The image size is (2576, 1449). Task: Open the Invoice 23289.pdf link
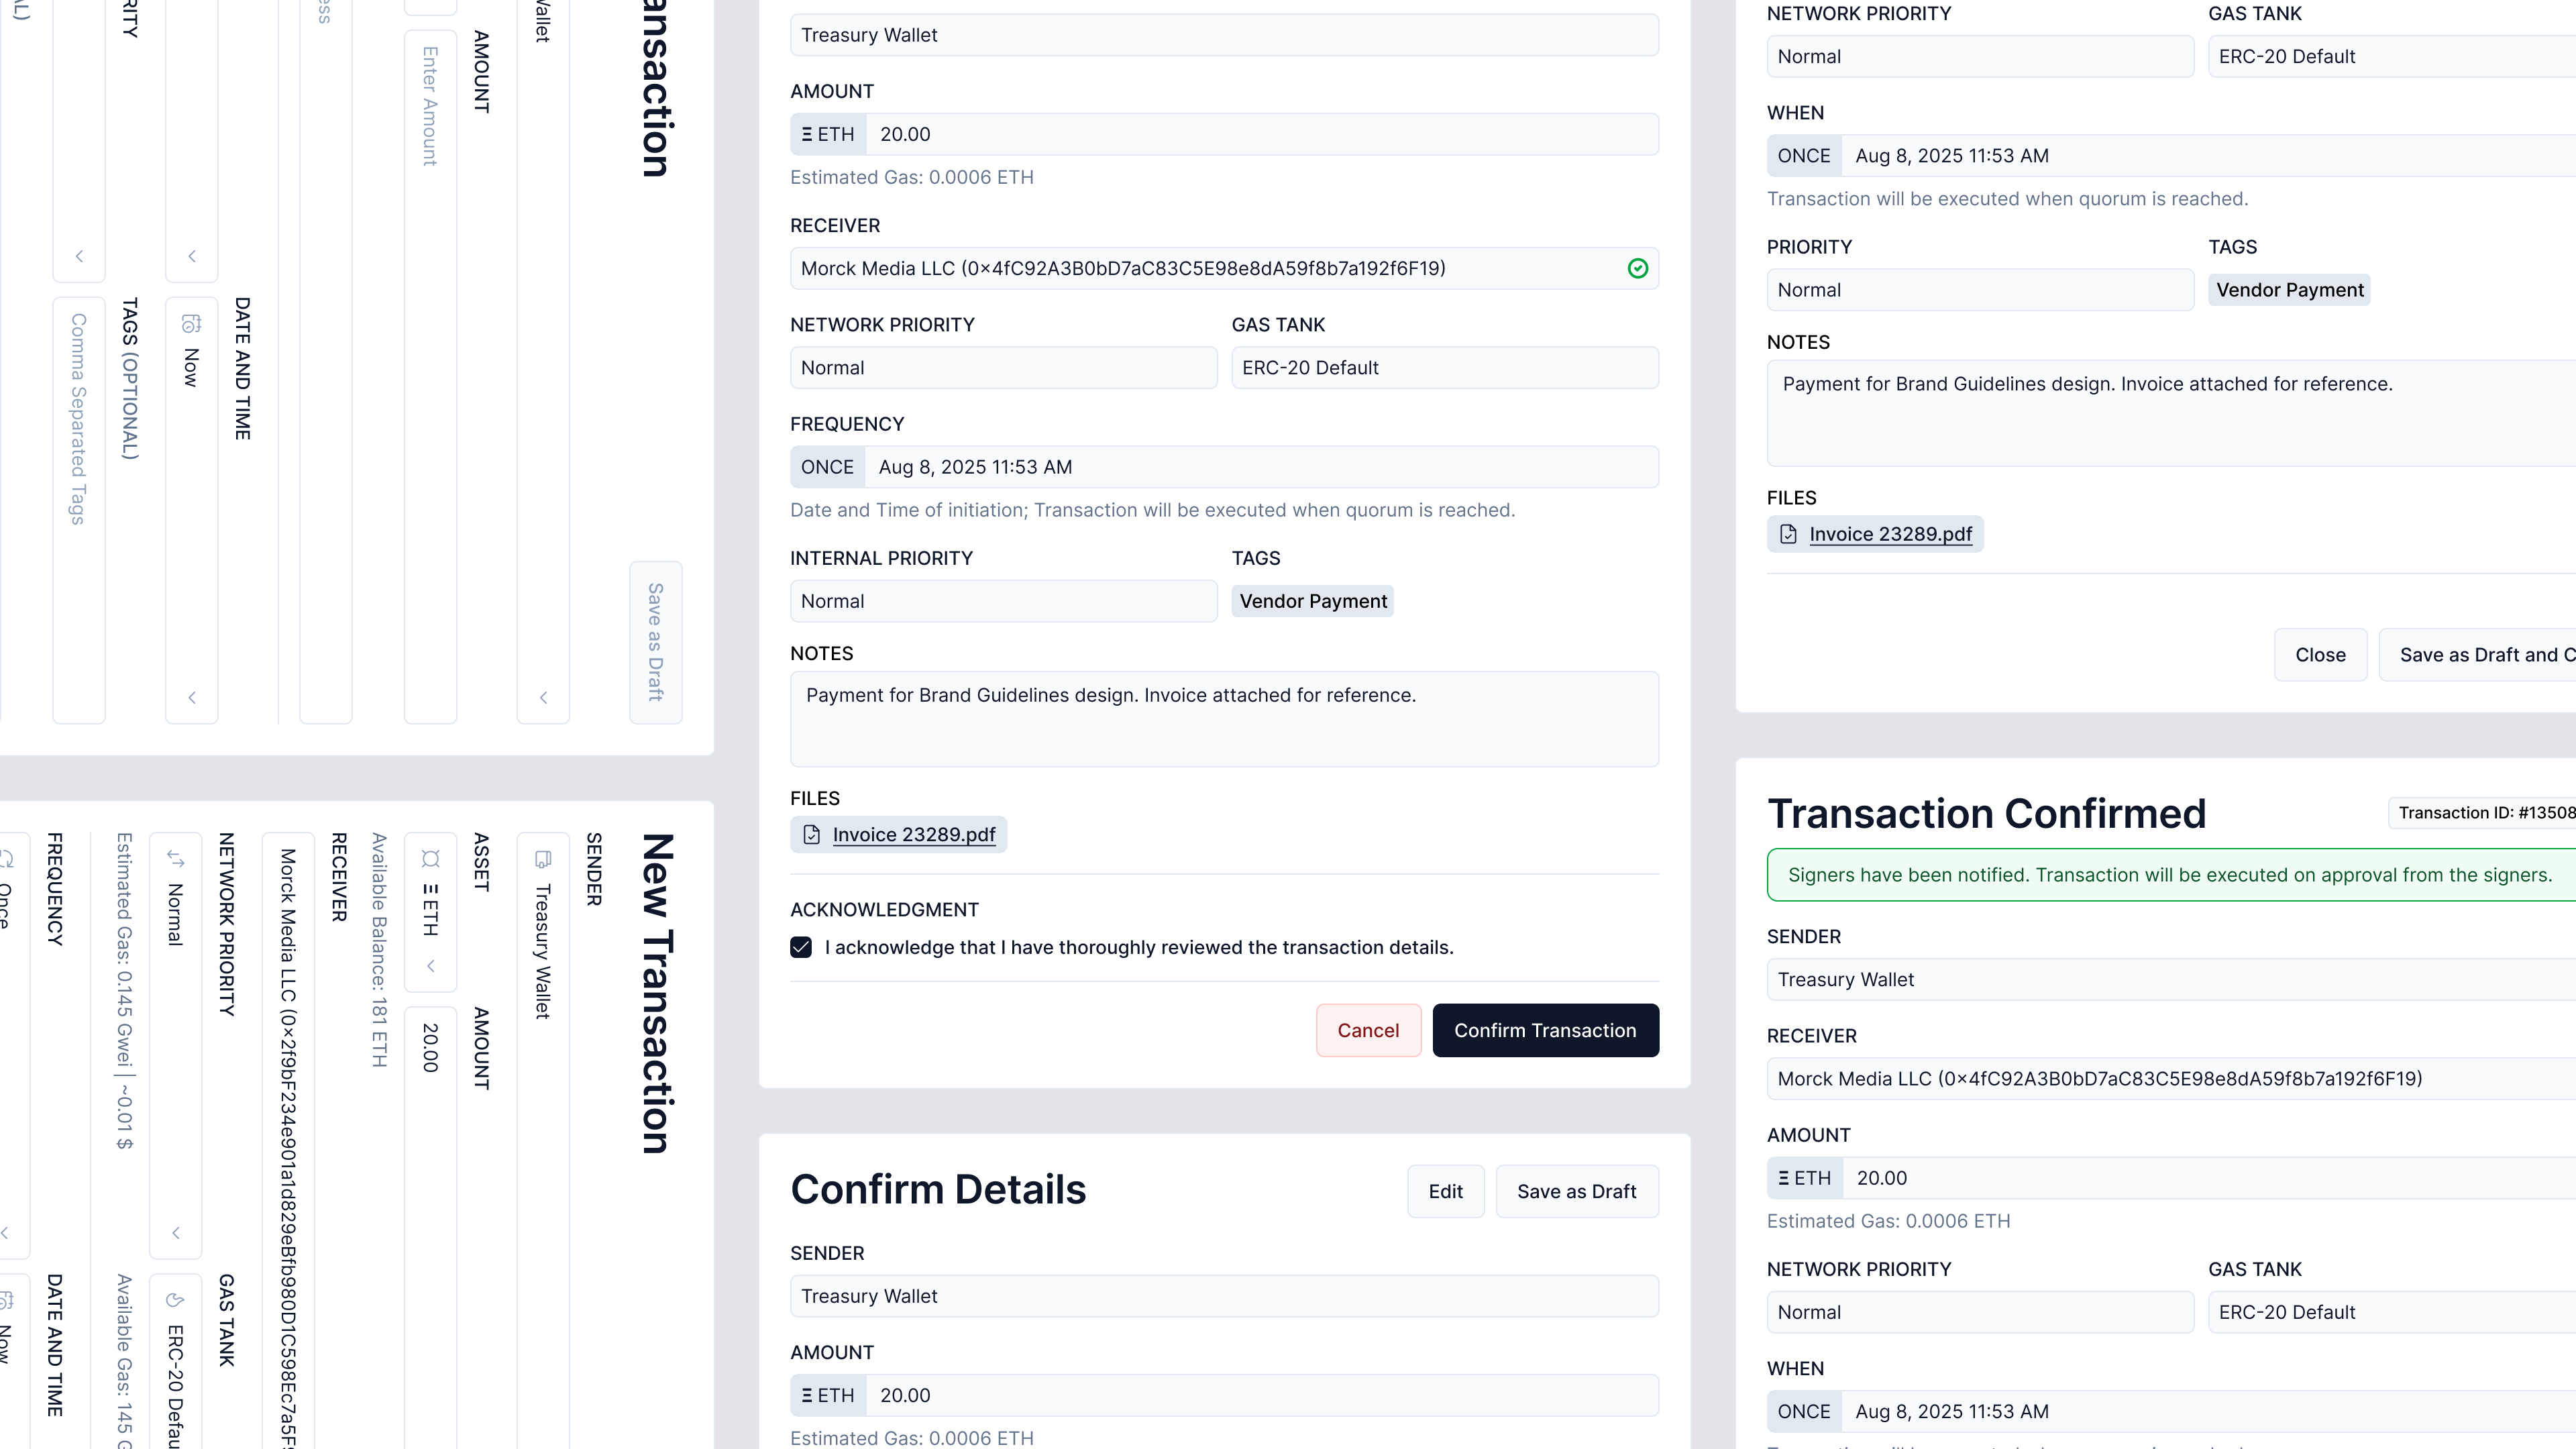click(912, 834)
